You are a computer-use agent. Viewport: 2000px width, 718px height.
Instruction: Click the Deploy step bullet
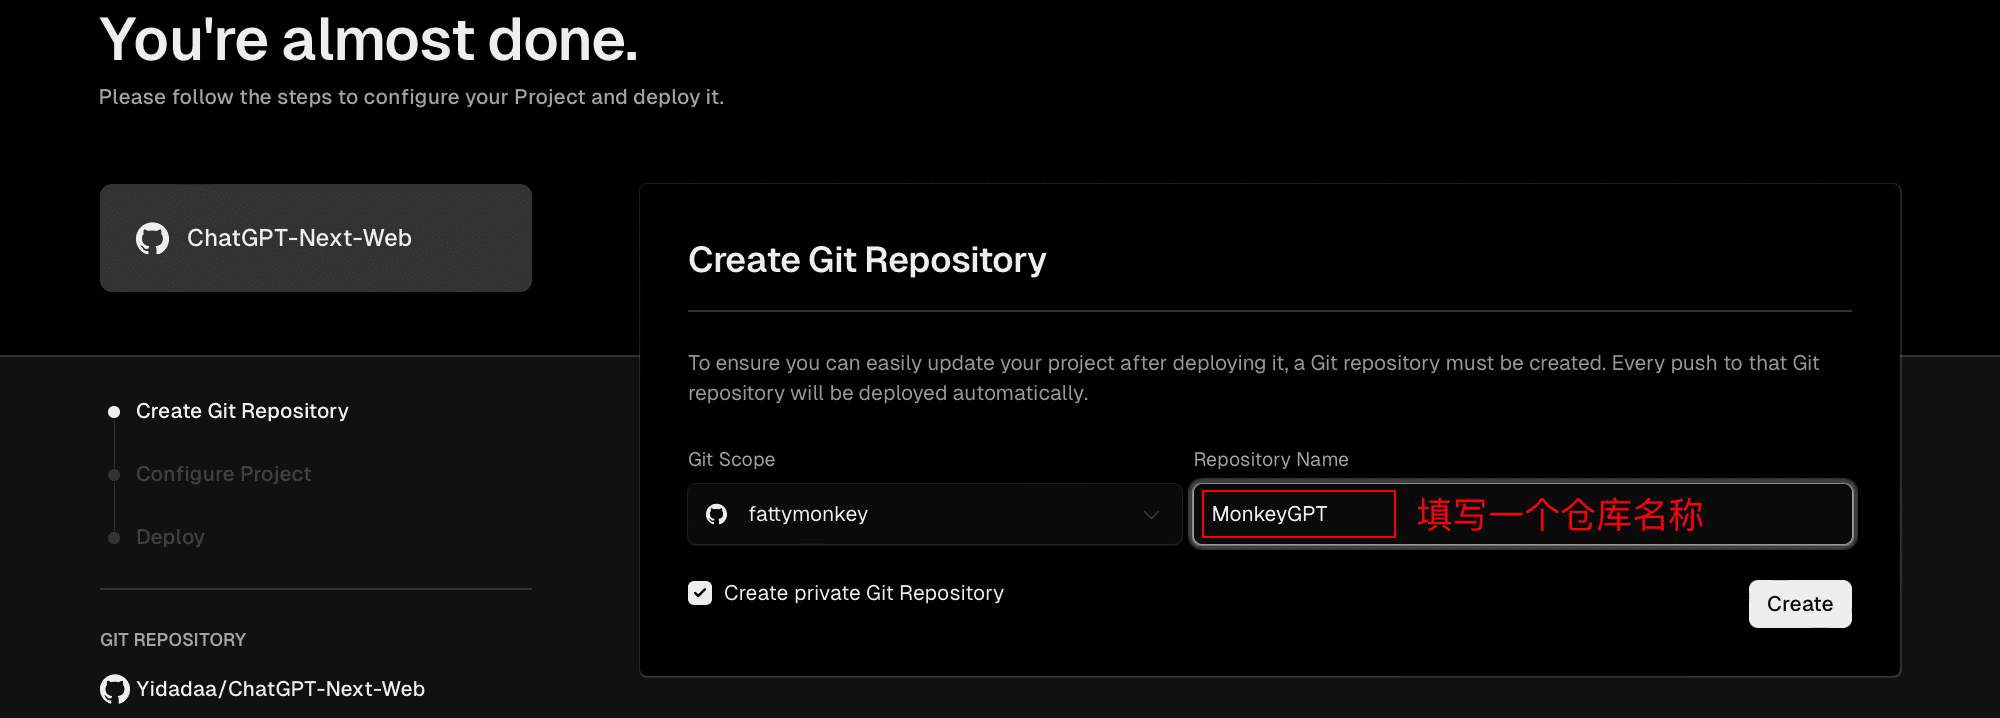click(114, 538)
